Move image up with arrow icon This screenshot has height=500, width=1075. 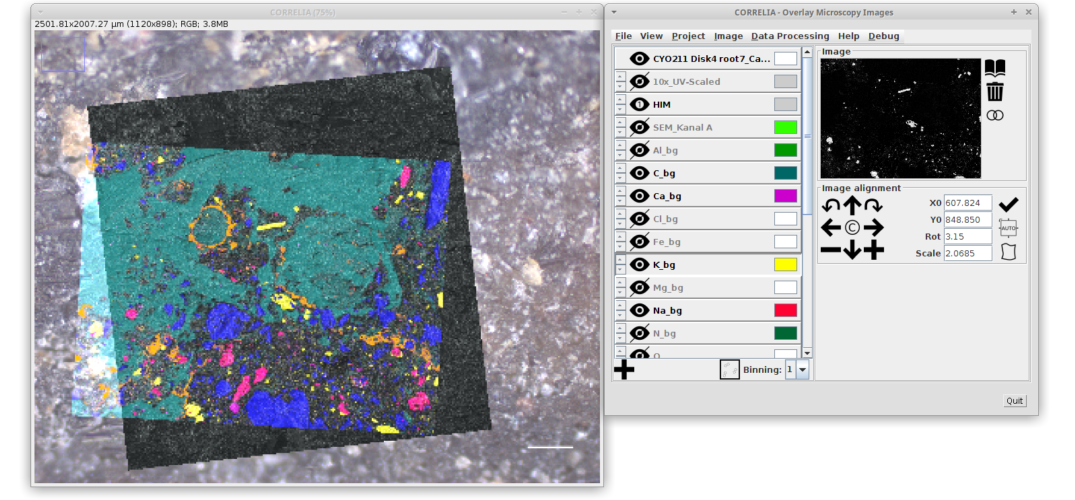point(852,205)
